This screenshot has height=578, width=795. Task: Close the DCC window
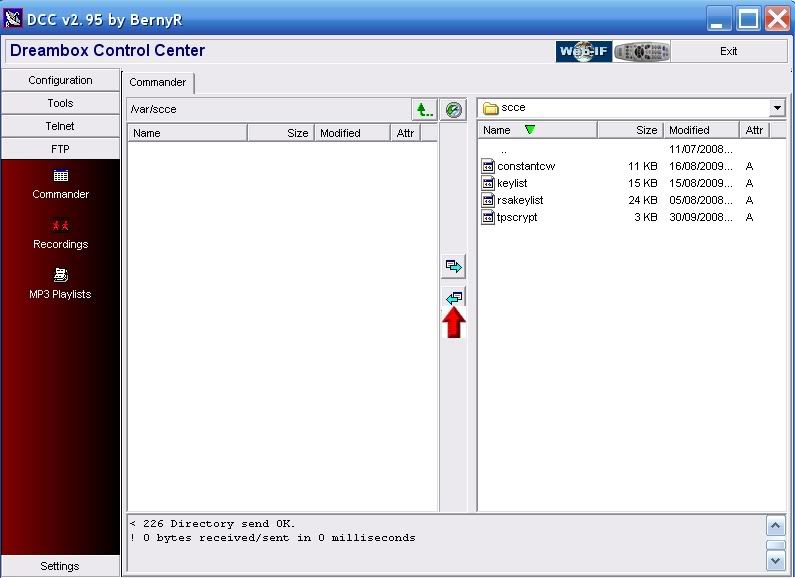(777, 19)
